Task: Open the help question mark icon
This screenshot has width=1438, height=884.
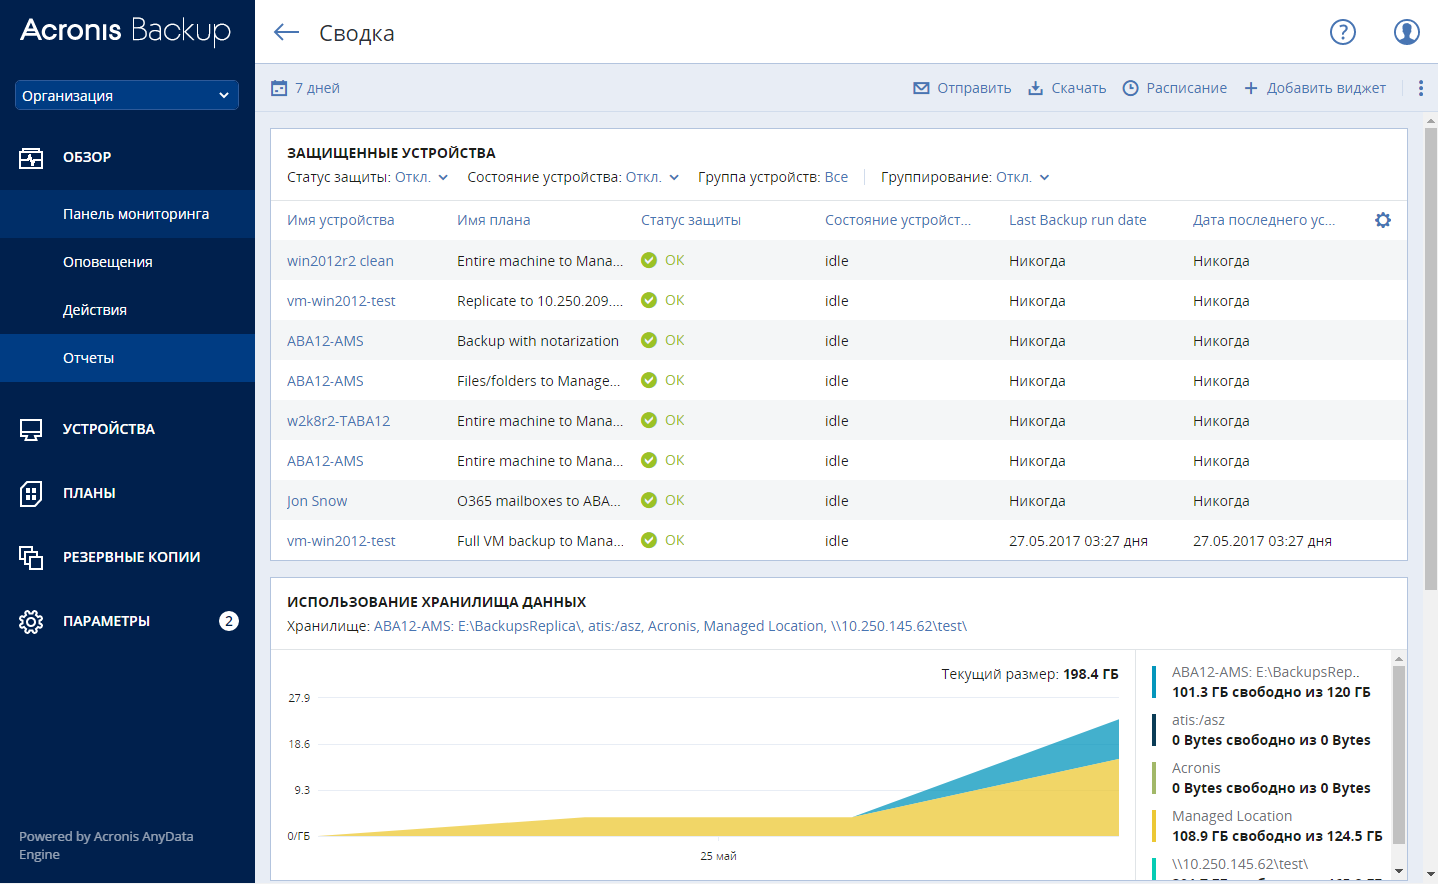Action: pos(1342,32)
